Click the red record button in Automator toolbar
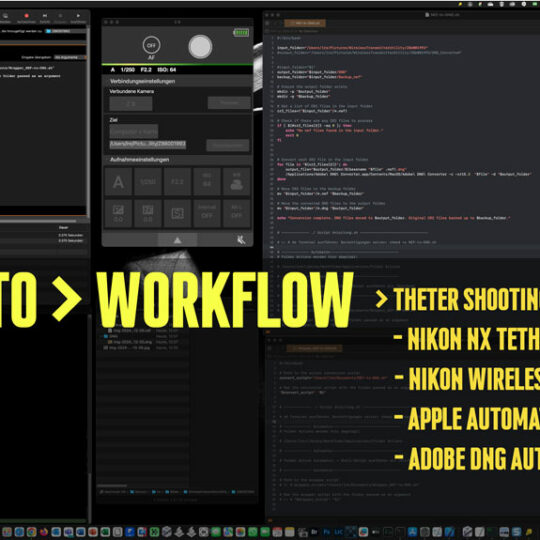 (x=27, y=16)
